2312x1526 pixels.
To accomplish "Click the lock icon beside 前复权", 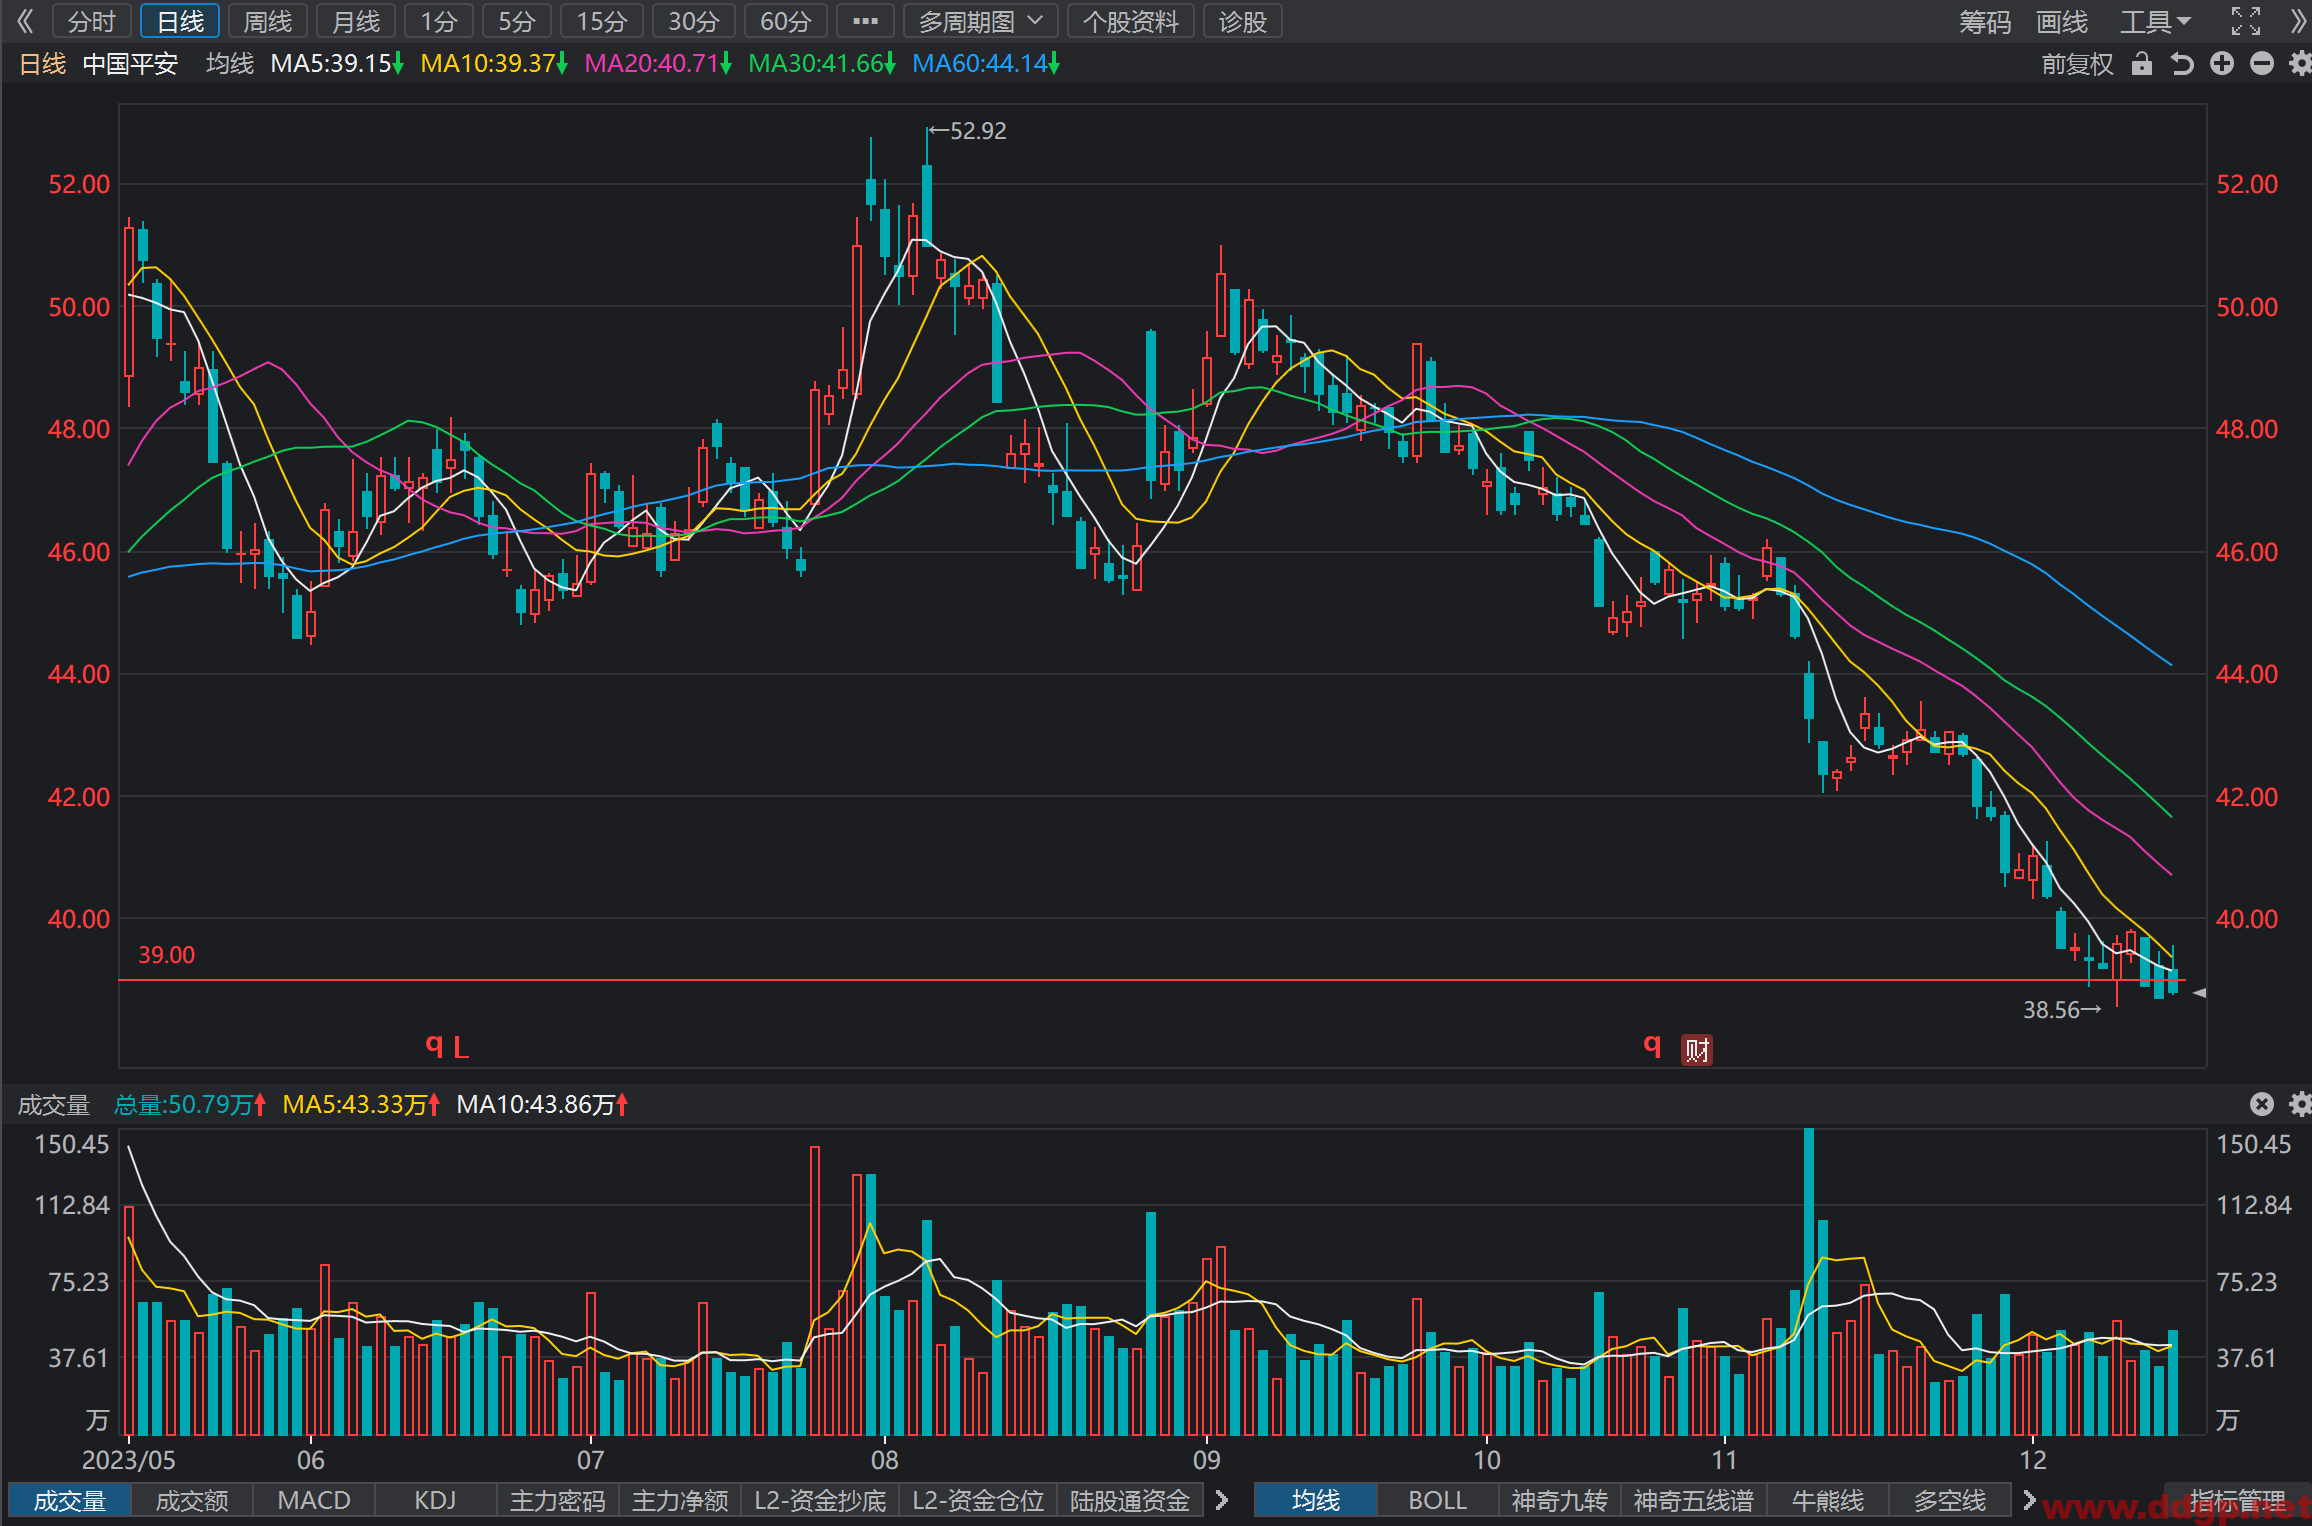I will 2141,64.
